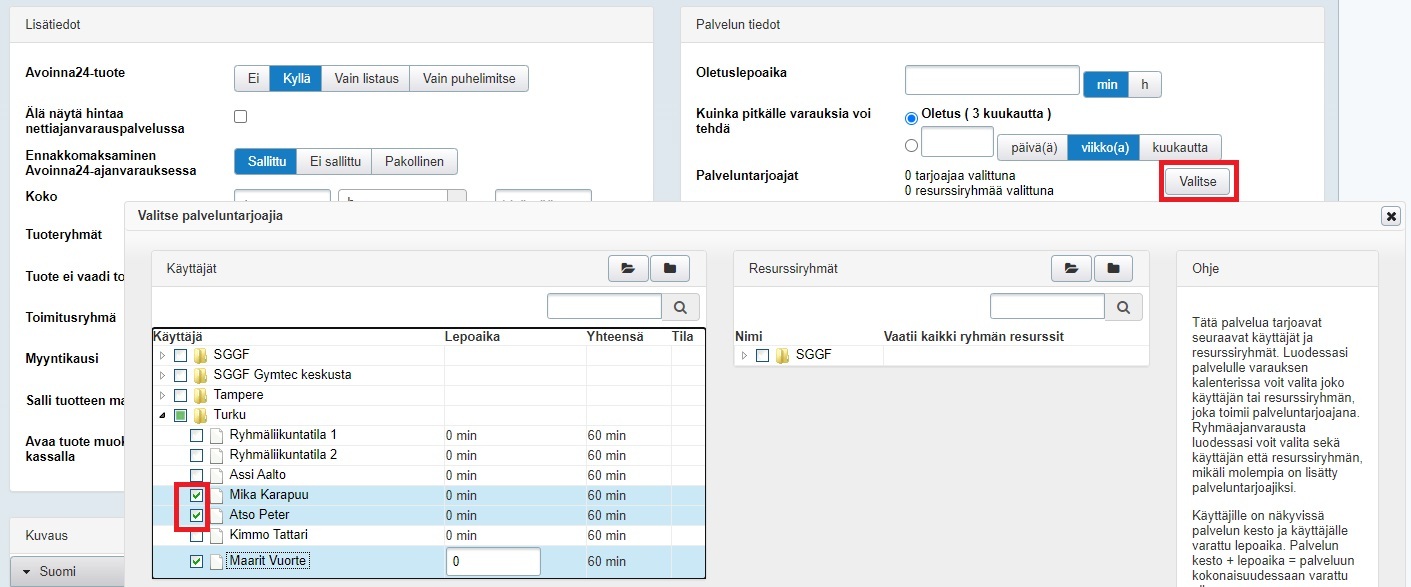Check the Assi Aalto checkbox
This screenshot has width=1411, height=587.
point(197,475)
